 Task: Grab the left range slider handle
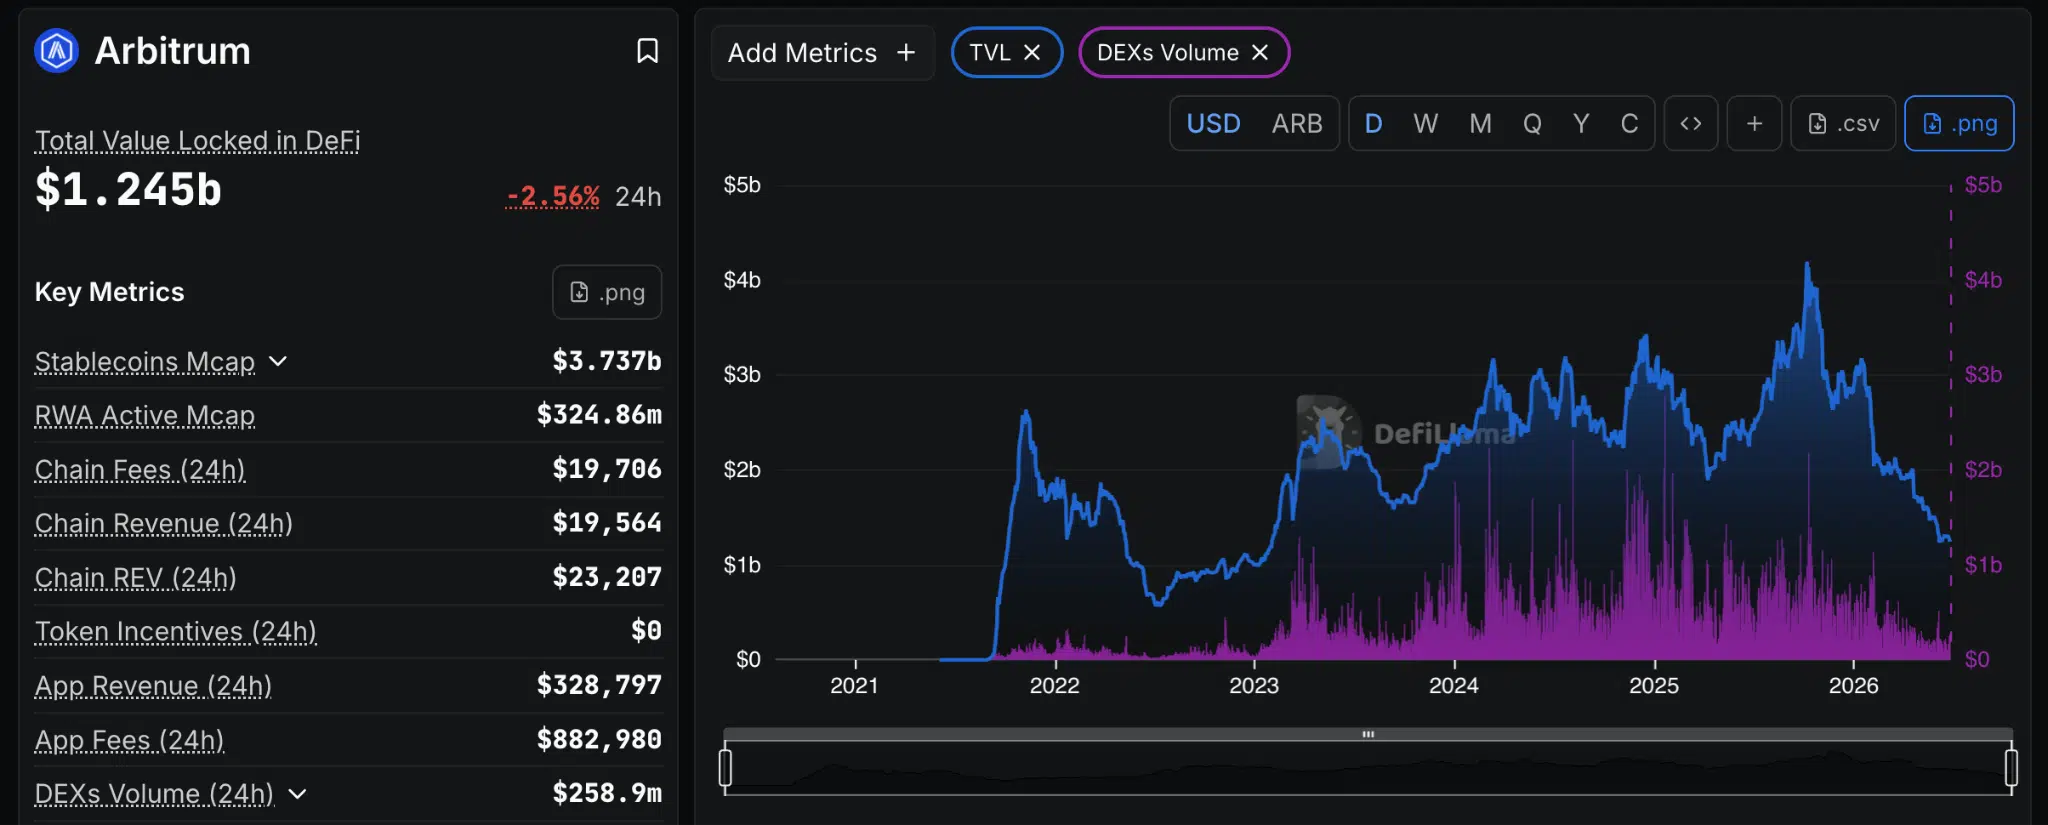coord(726,768)
